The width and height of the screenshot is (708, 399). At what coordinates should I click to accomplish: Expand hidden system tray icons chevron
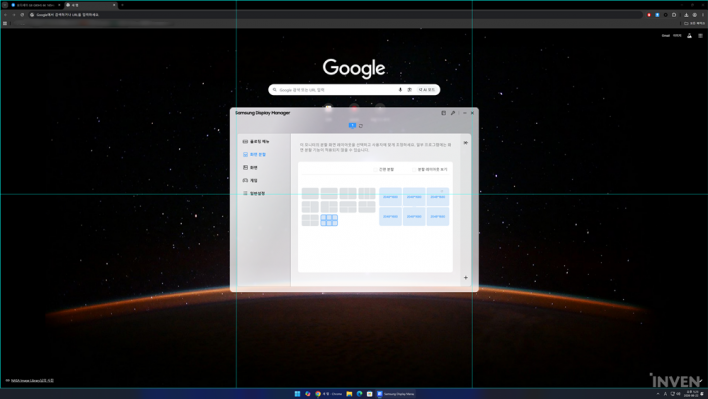(x=658, y=394)
